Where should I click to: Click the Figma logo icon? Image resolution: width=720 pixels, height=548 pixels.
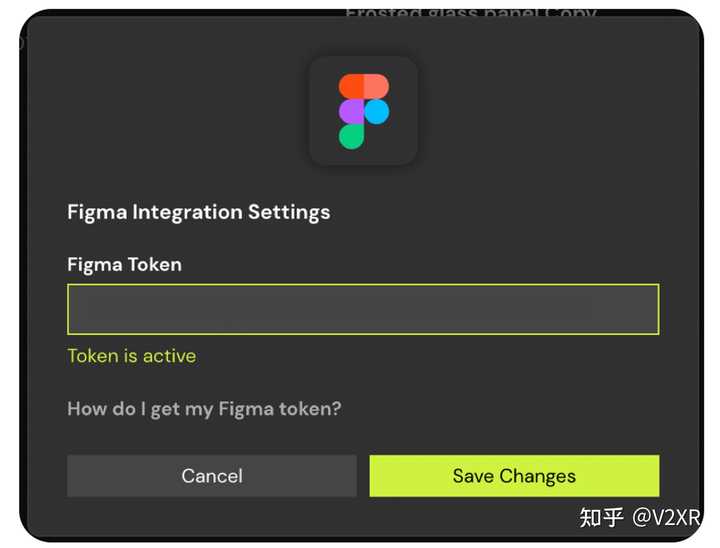point(363,111)
